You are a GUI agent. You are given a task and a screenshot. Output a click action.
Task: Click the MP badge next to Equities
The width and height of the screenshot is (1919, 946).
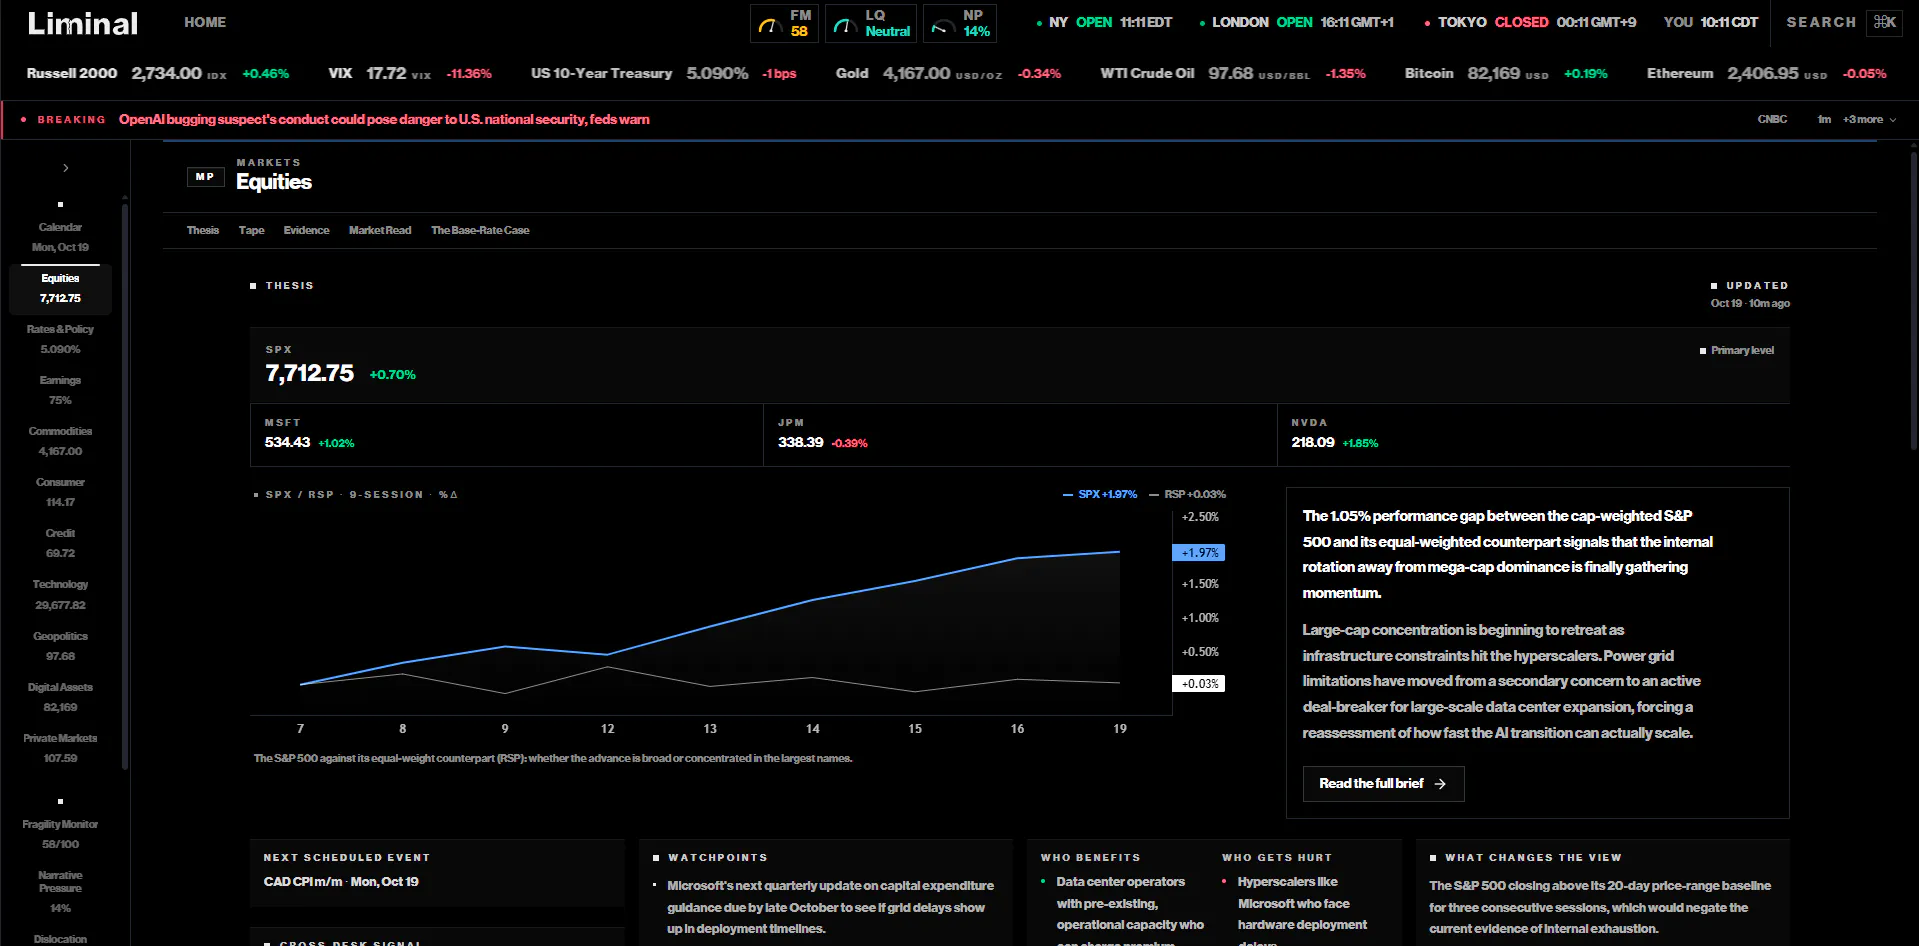(x=205, y=177)
